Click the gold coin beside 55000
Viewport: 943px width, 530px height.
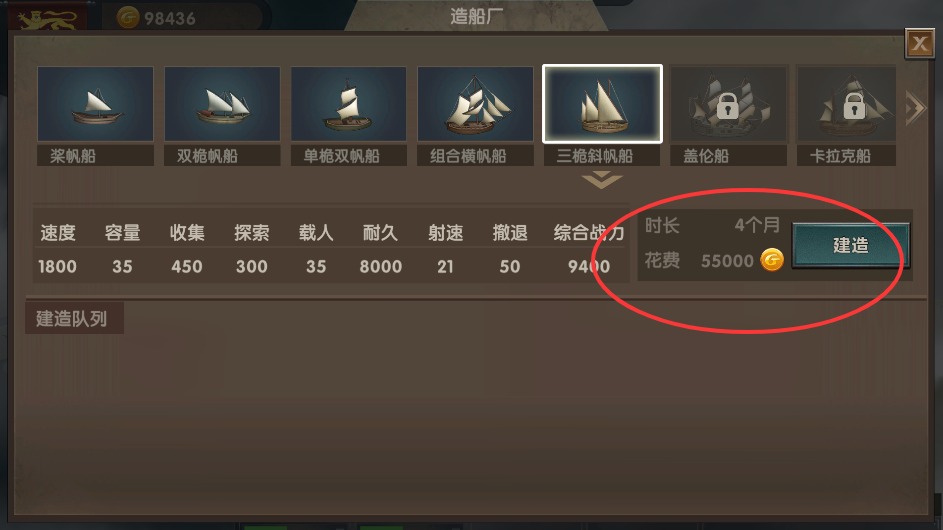click(772, 260)
